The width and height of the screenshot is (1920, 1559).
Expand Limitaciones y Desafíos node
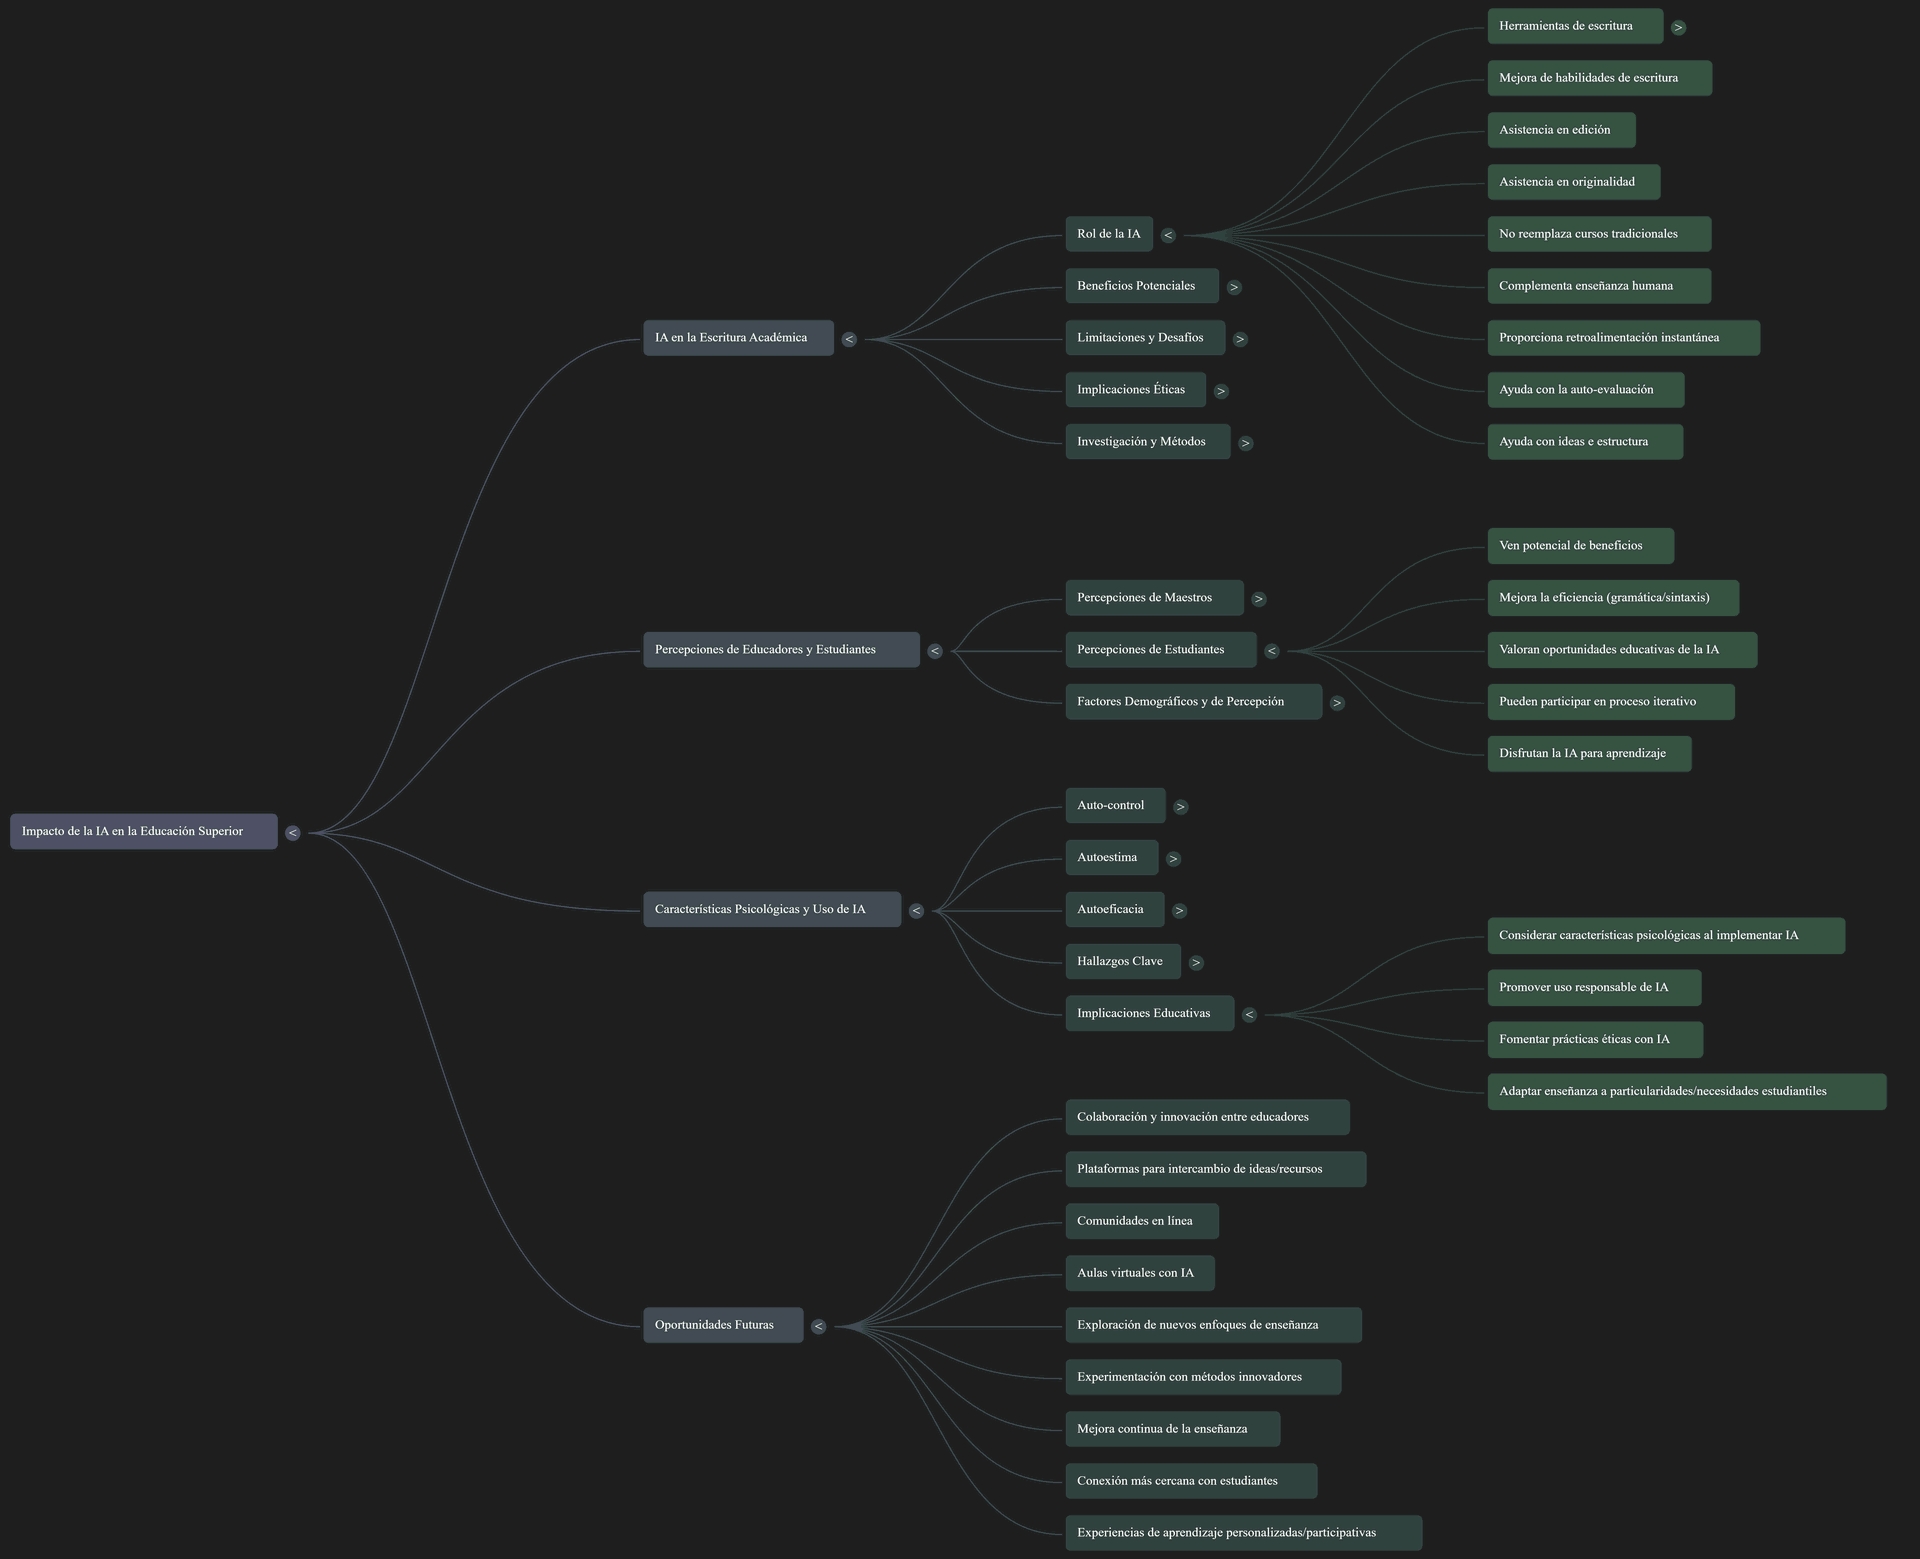(x=1240, y=339)
